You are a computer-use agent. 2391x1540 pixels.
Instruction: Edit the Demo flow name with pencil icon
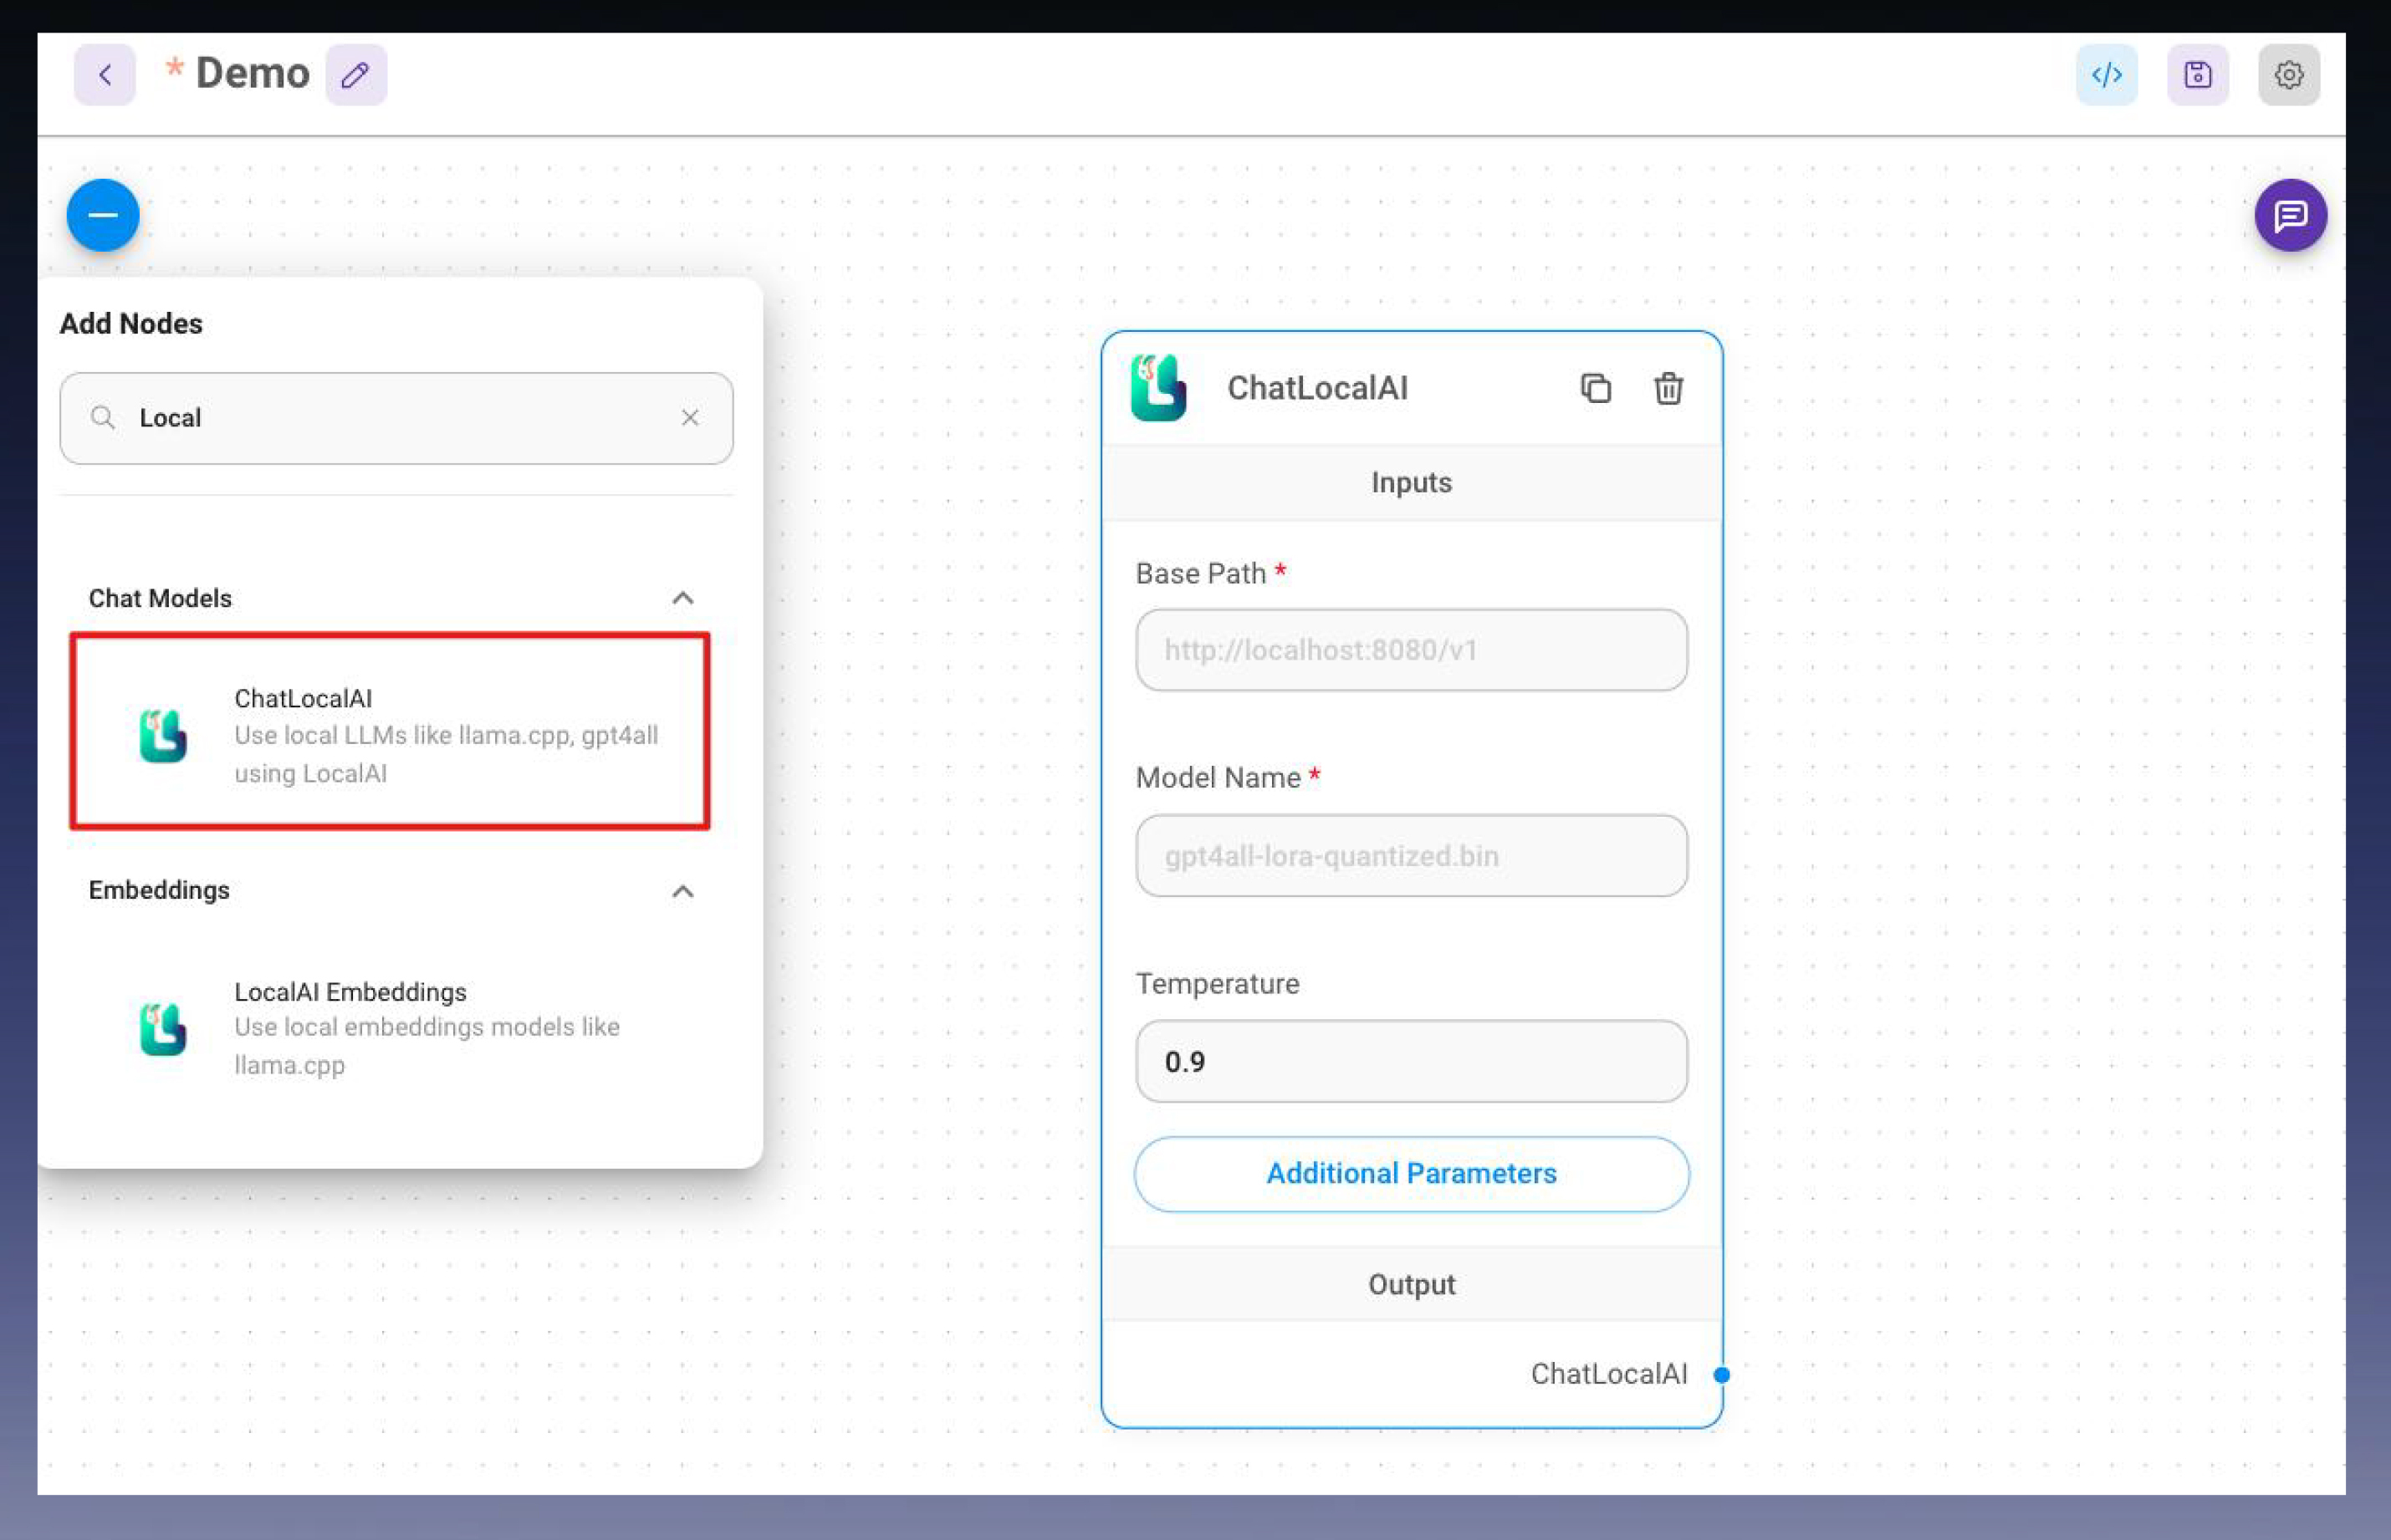tap(356, 75)
